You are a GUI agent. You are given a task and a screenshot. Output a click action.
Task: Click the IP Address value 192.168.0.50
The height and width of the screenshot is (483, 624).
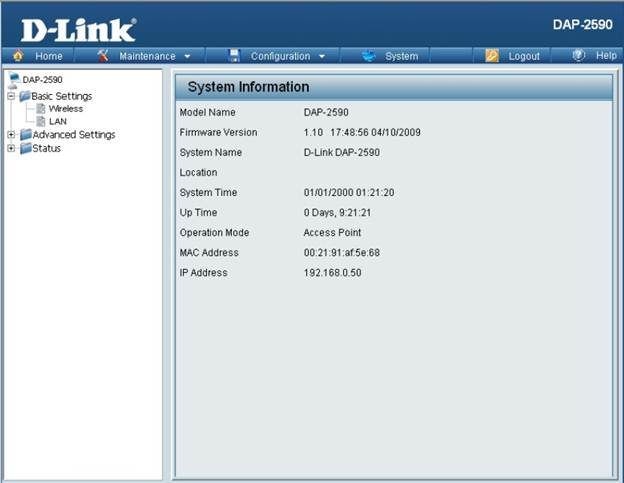(x=332, y=273)
